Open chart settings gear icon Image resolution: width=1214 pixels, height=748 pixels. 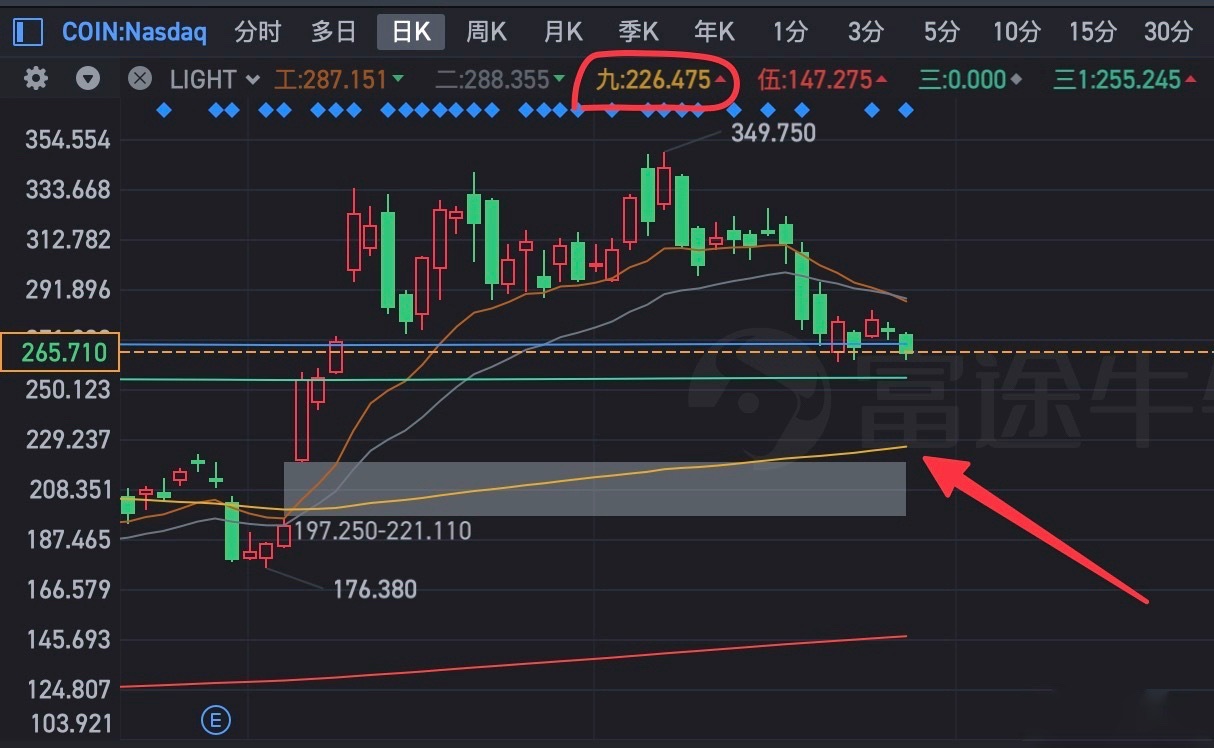click(36, 79)
